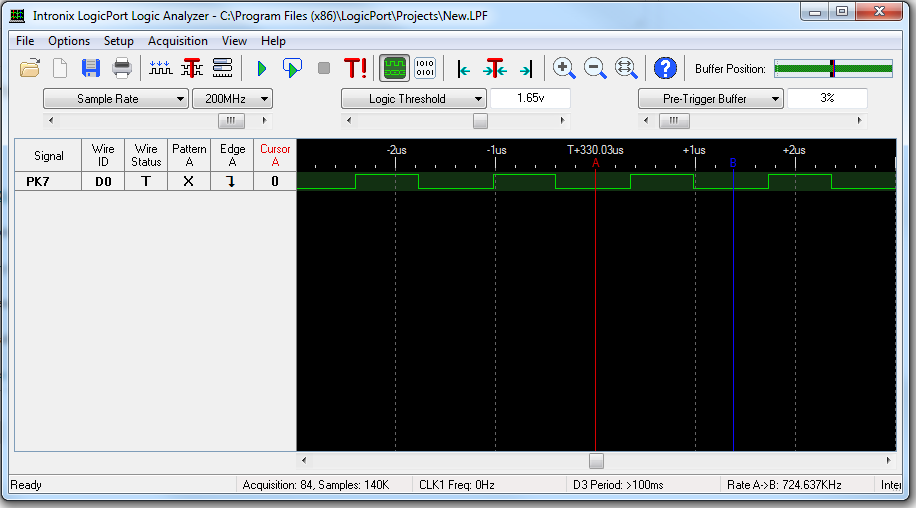Click the Buffer Position indicator bar
The height and width of the screenshot is (508, 916).
click(833, 68)
